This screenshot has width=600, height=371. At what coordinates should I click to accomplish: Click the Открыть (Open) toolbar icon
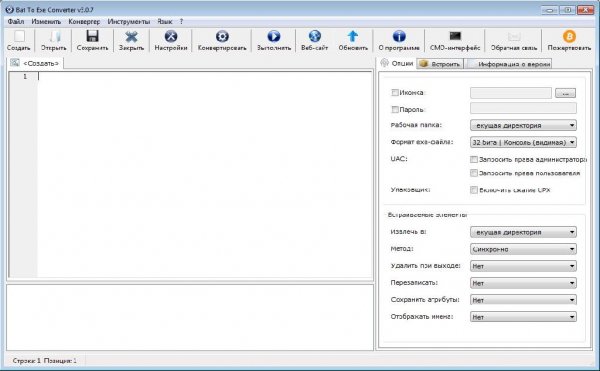coord(55,36)
